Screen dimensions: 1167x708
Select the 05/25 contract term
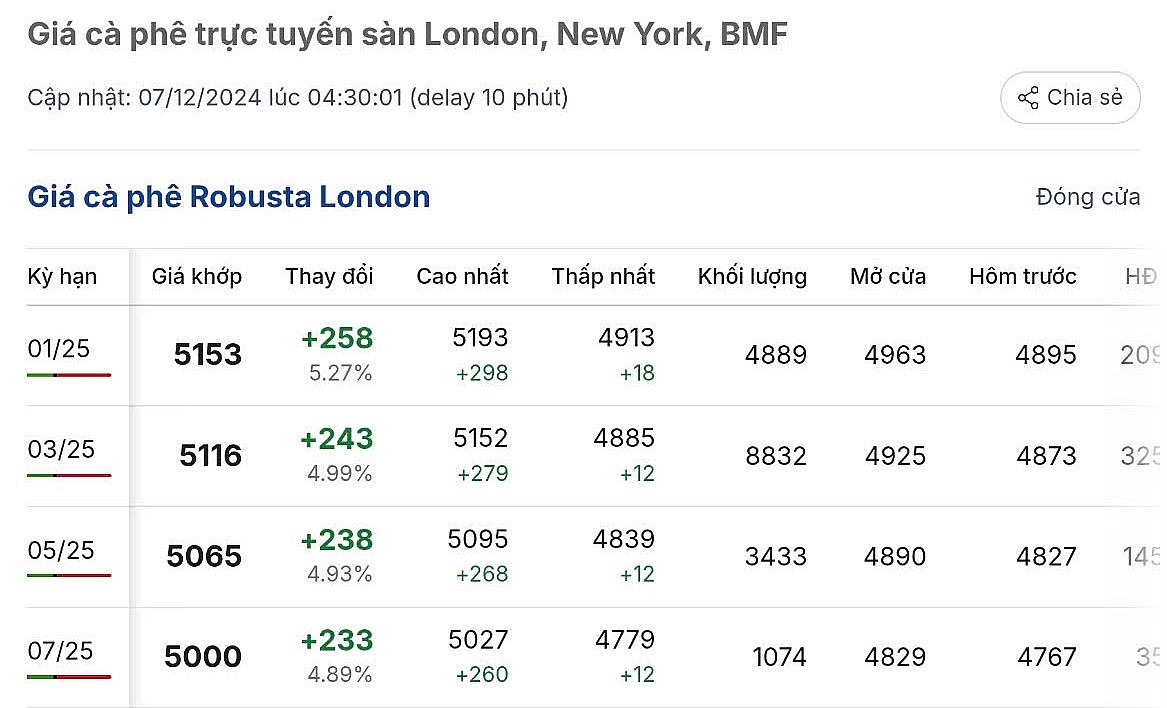click(61, 550)
